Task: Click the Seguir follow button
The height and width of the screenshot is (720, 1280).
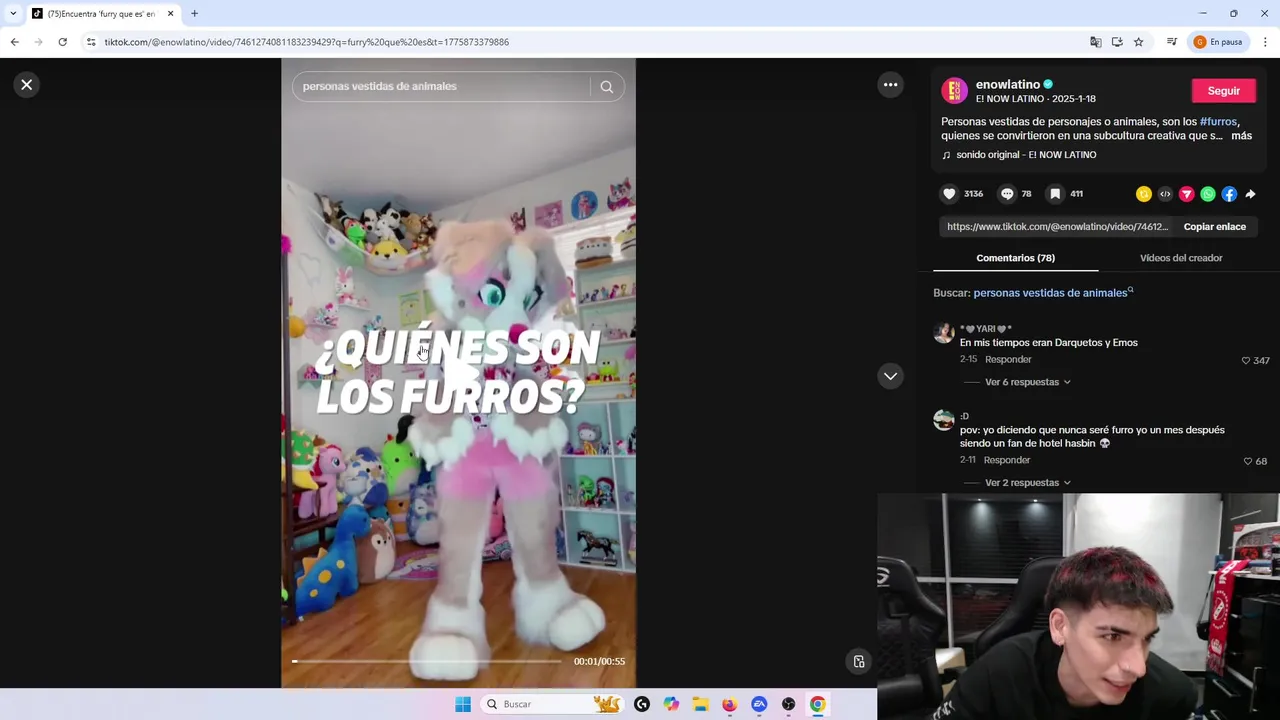Action: click(x=1223, y=91)
